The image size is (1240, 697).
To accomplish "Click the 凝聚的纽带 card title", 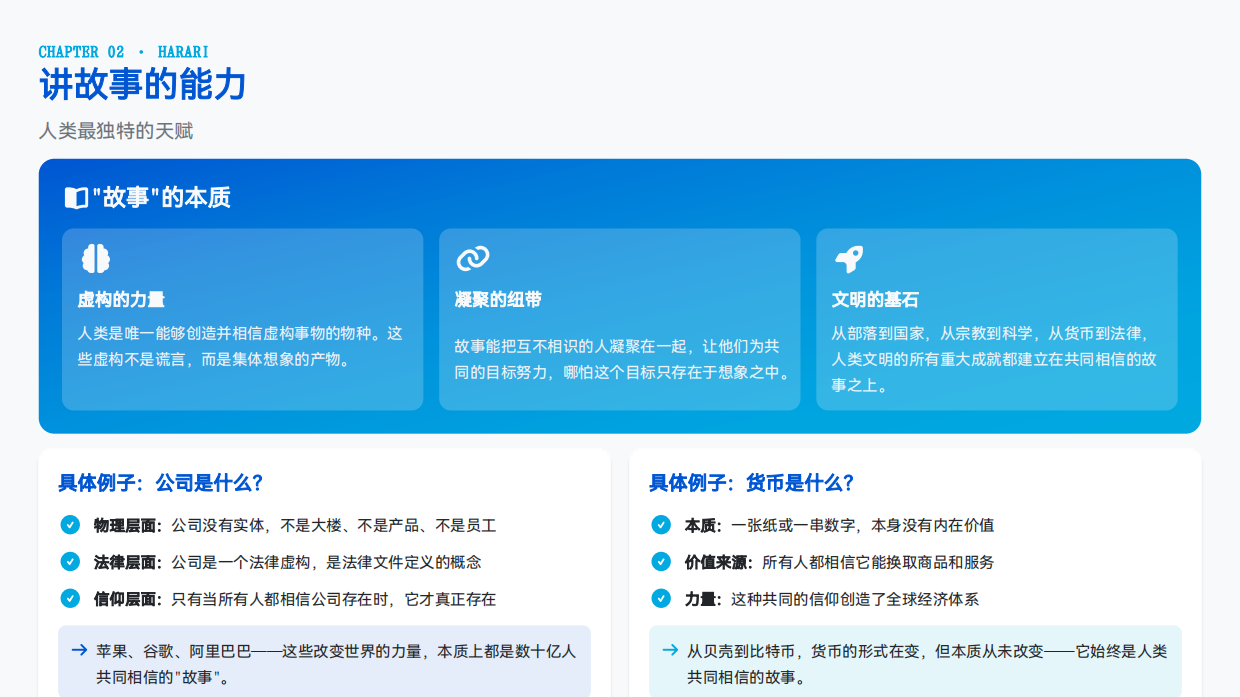I will coord(489,298).
